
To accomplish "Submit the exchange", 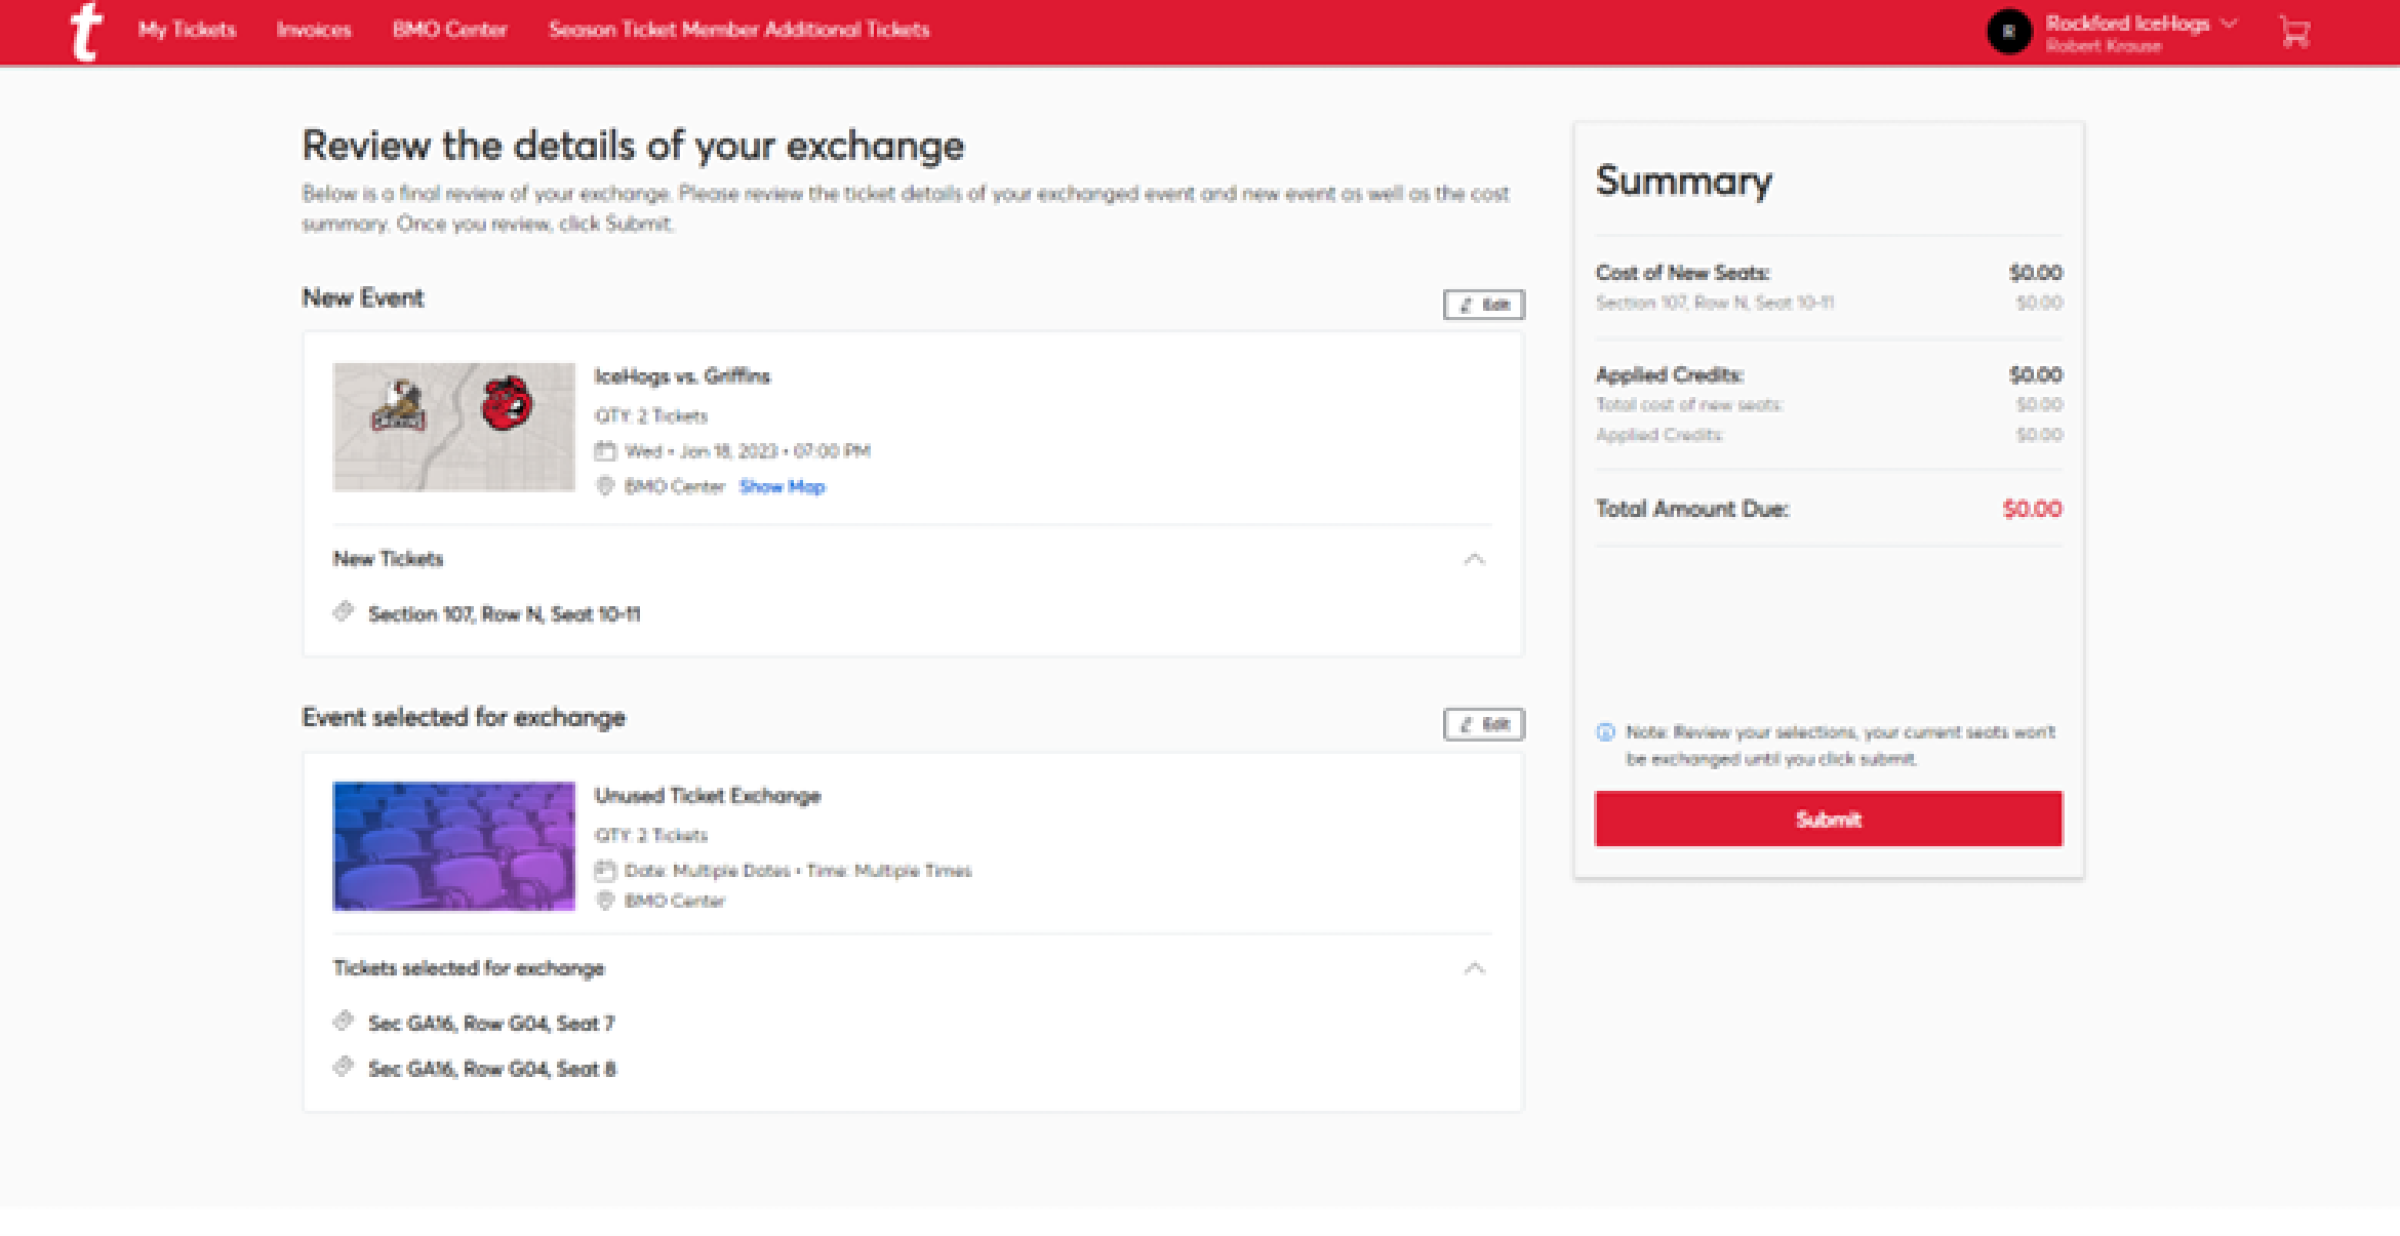I will click(x=1828, y=819).
